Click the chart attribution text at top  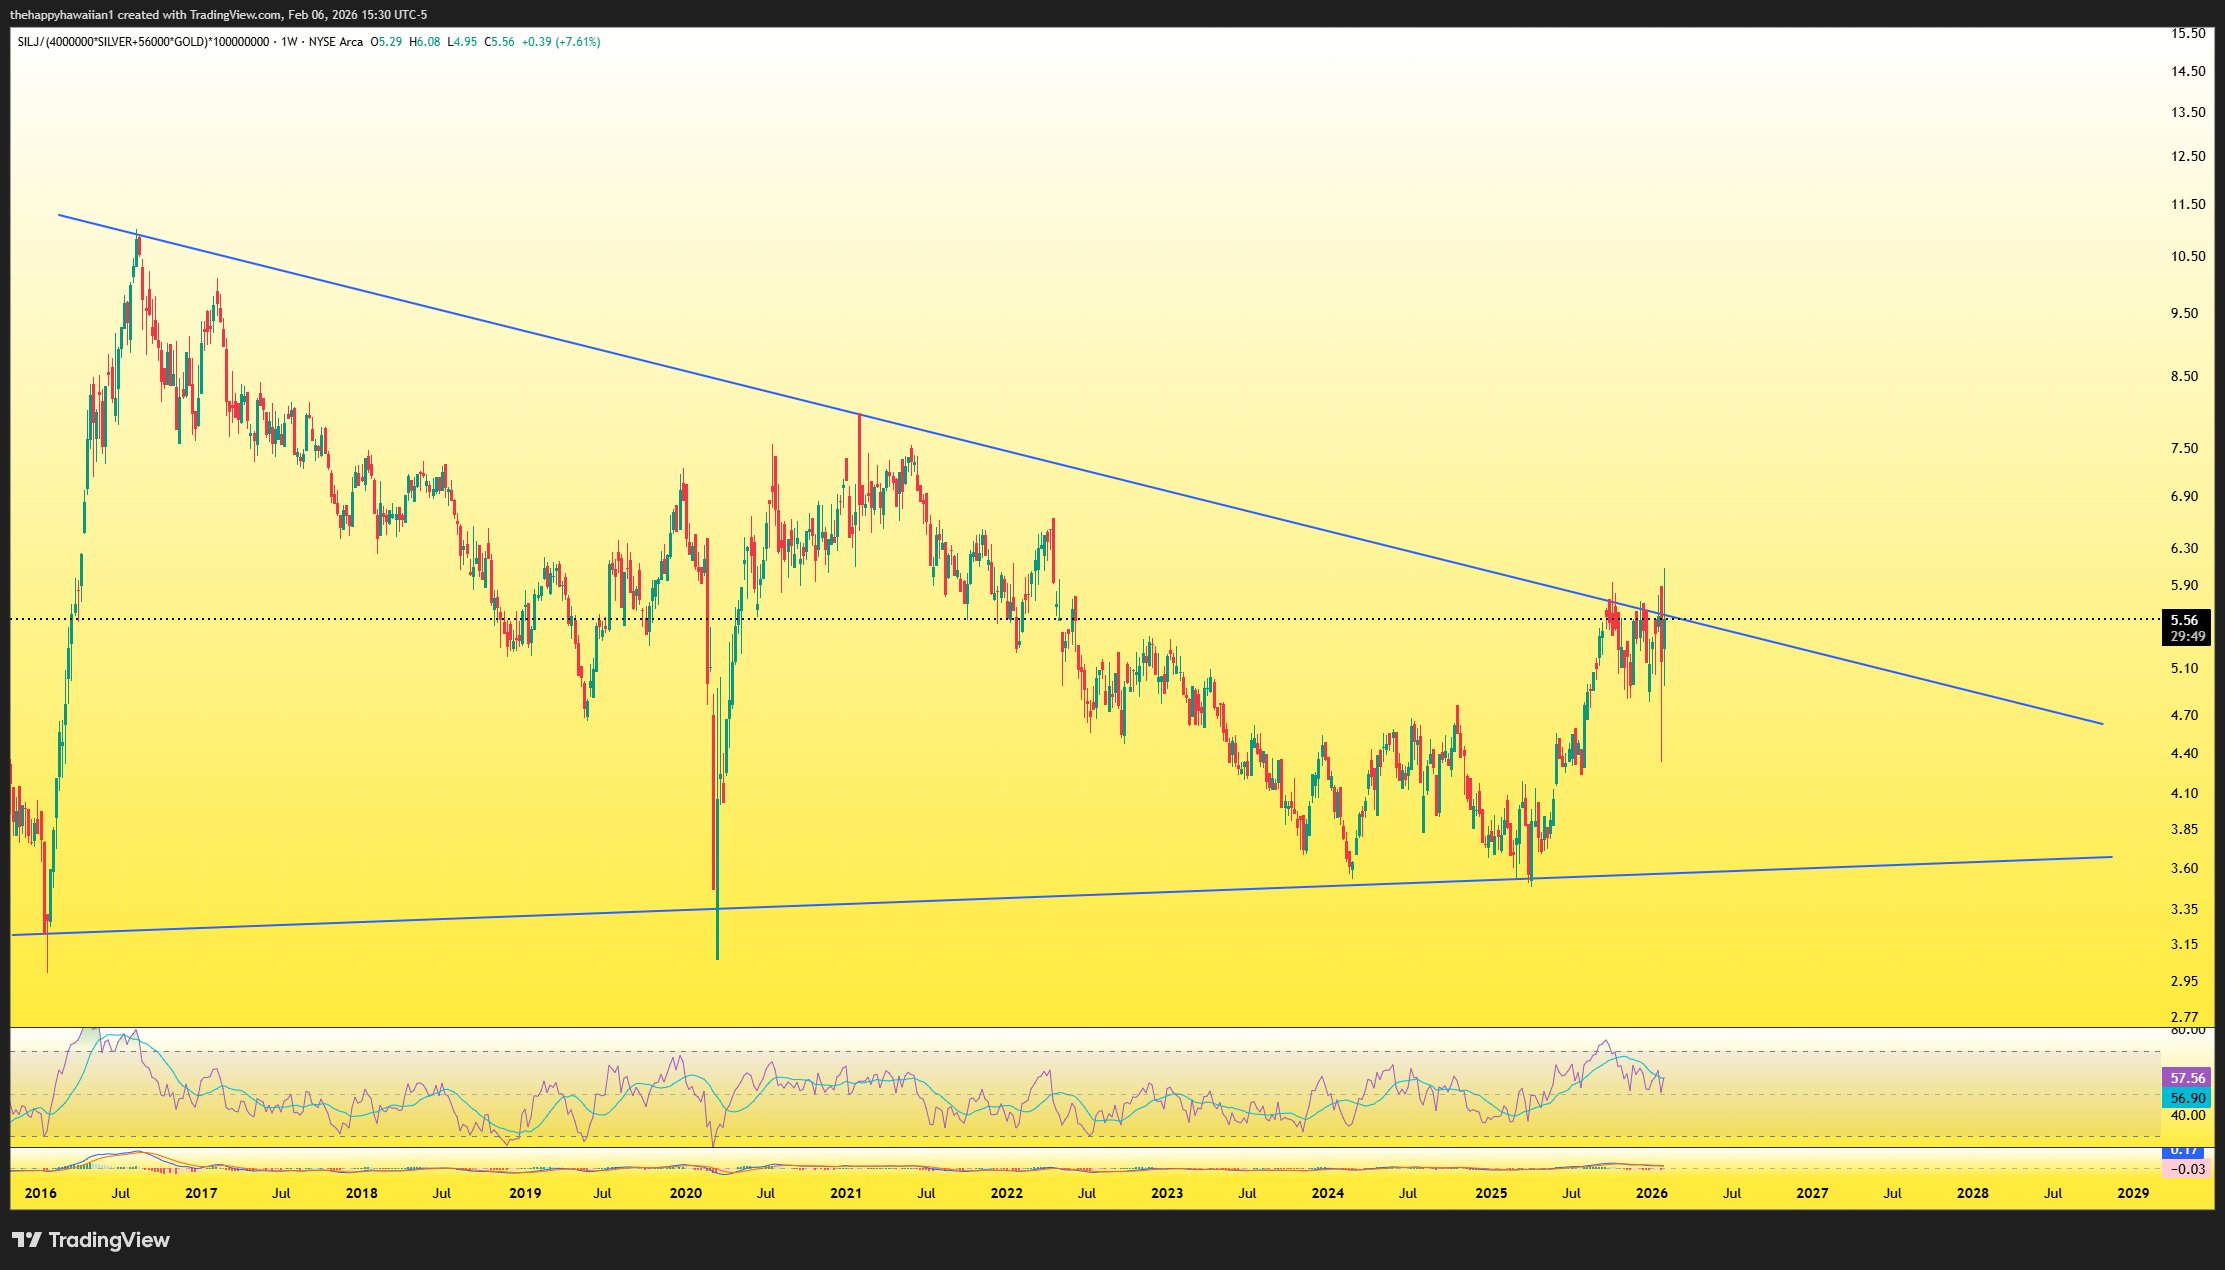coord(218,14)
